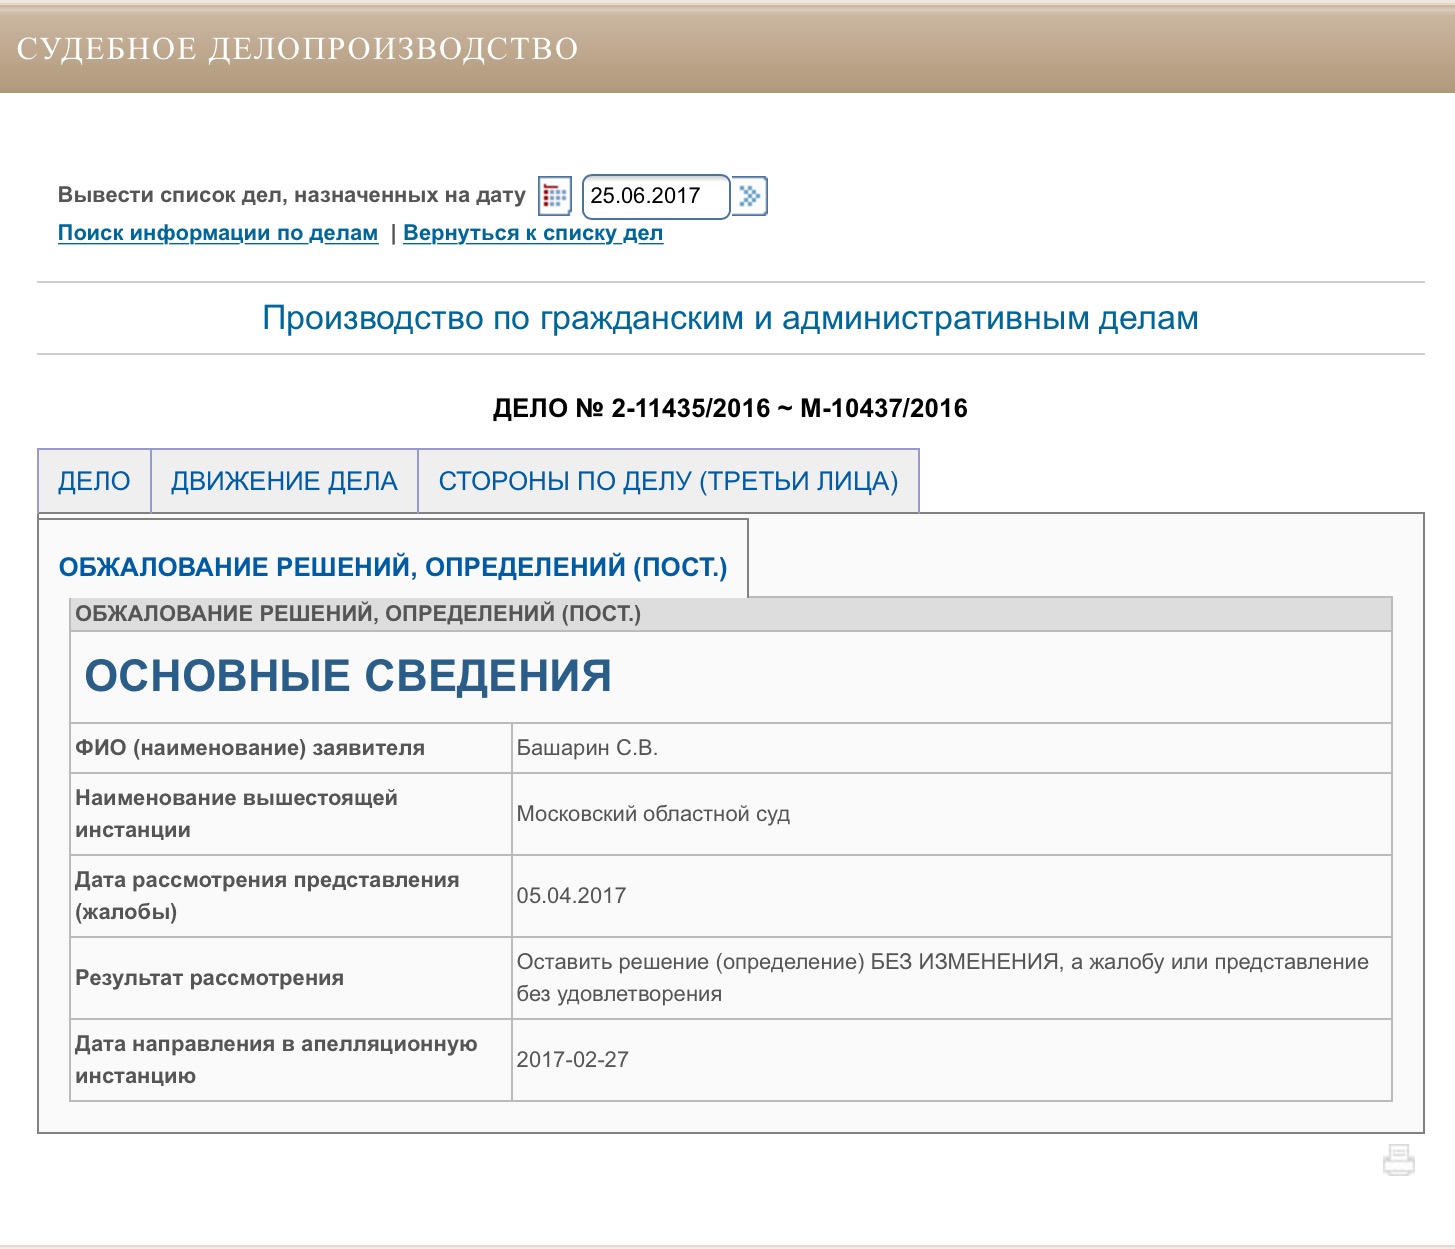
Task: Click the printer icon at bottom right
Action: coord(1398,1160)
